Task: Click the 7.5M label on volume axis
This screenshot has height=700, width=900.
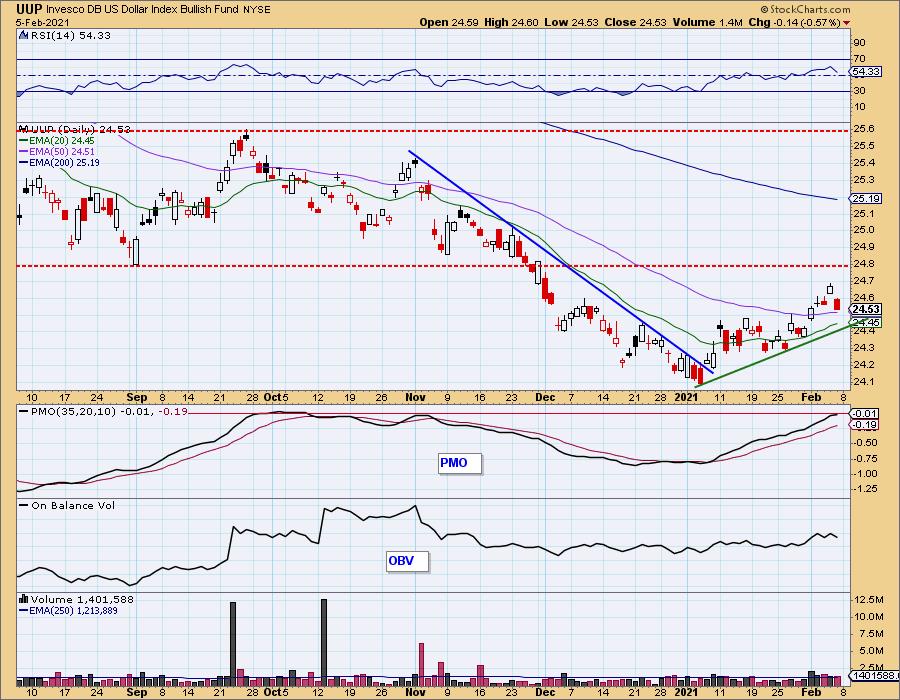Action: [x=869, y=633]
